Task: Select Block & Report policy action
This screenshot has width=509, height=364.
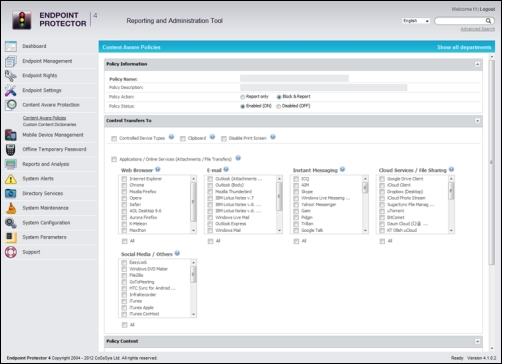Action: point(279,97)
